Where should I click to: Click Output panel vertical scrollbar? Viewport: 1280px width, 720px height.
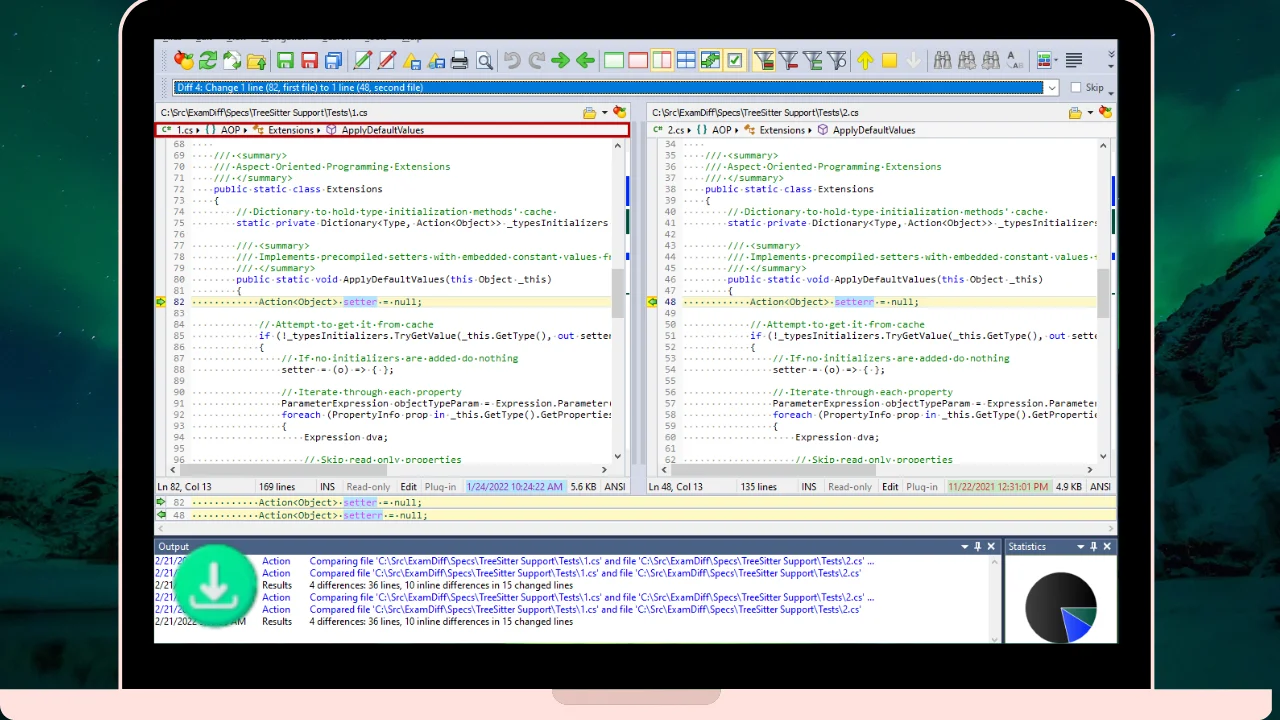[994, 599]
